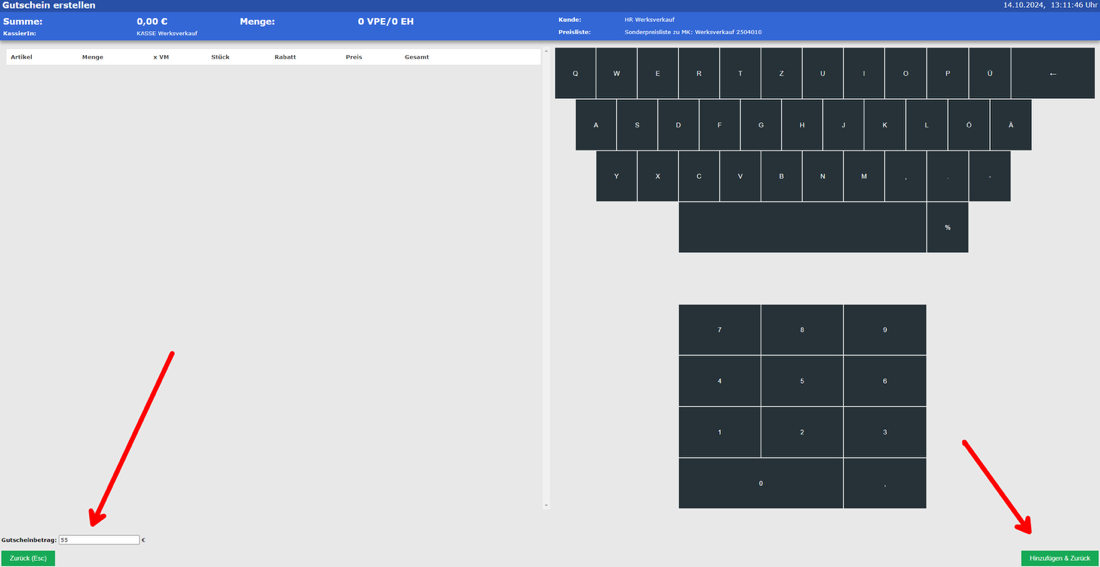Tap the hyphen key on keyboard

pyautogui.click(x=990, y=176)
